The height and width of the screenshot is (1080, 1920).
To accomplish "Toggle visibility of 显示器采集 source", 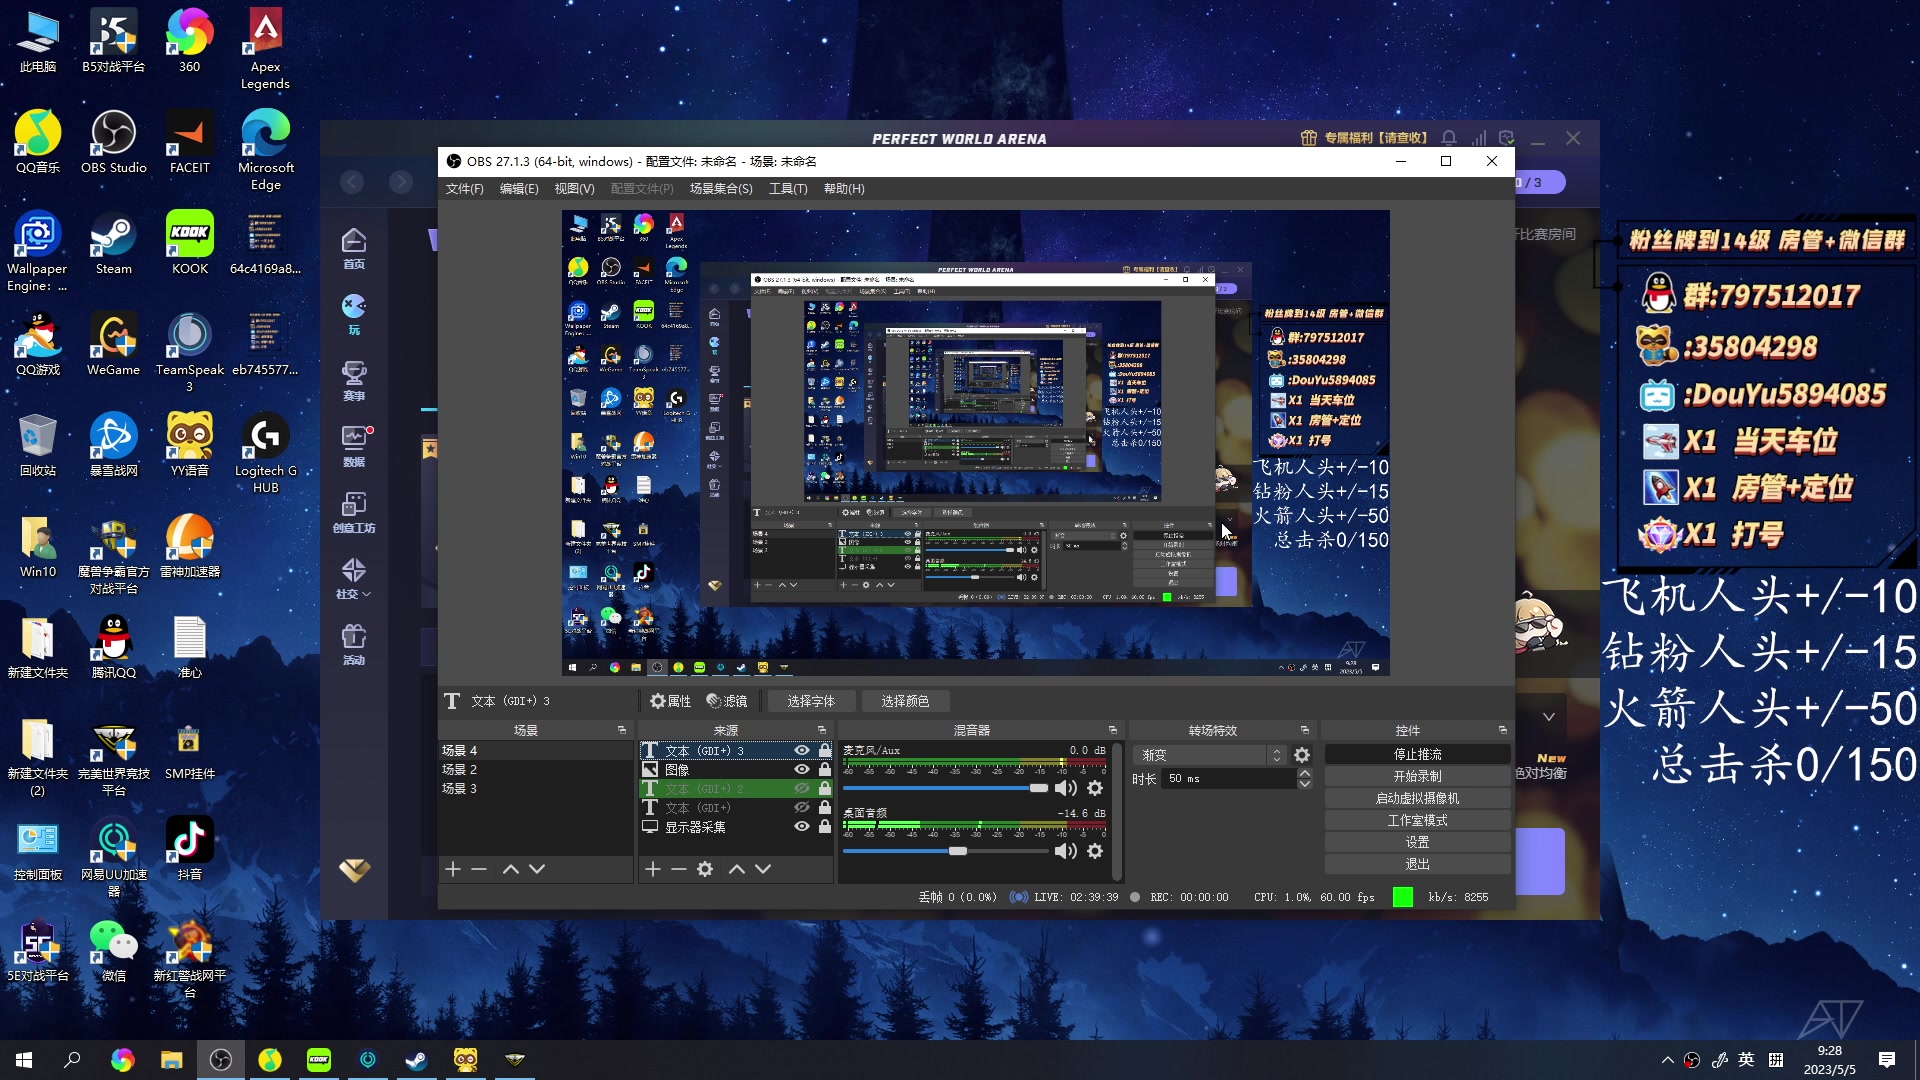I will [x=802, y=826].
